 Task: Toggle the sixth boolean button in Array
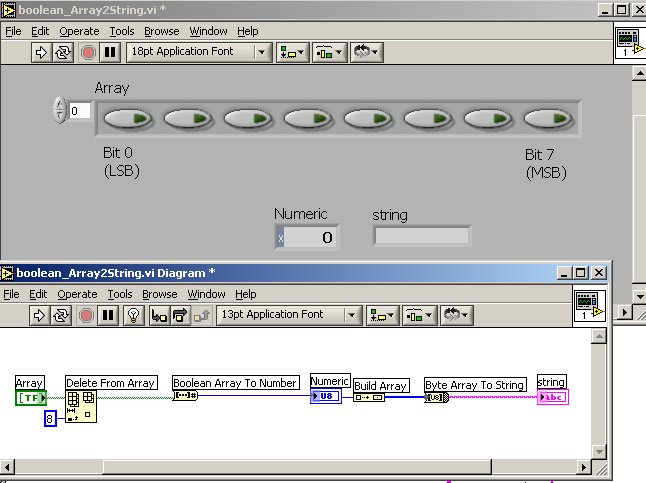pyautogui.click(x=428, y=119)
